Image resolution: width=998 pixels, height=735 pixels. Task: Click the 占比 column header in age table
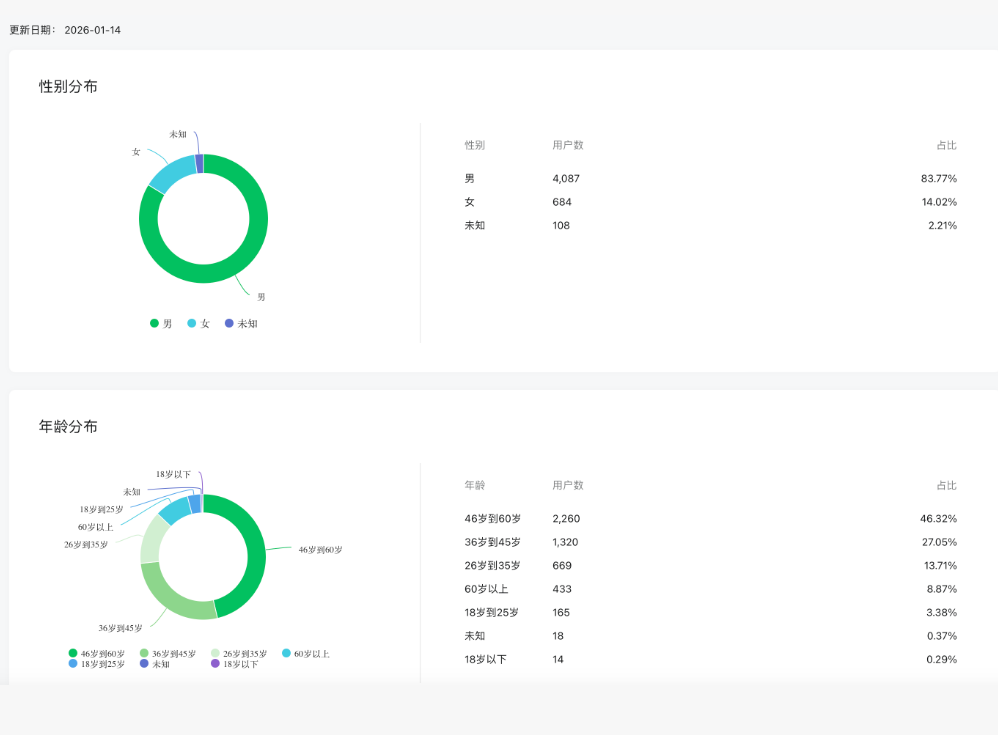tap(946, 486)
